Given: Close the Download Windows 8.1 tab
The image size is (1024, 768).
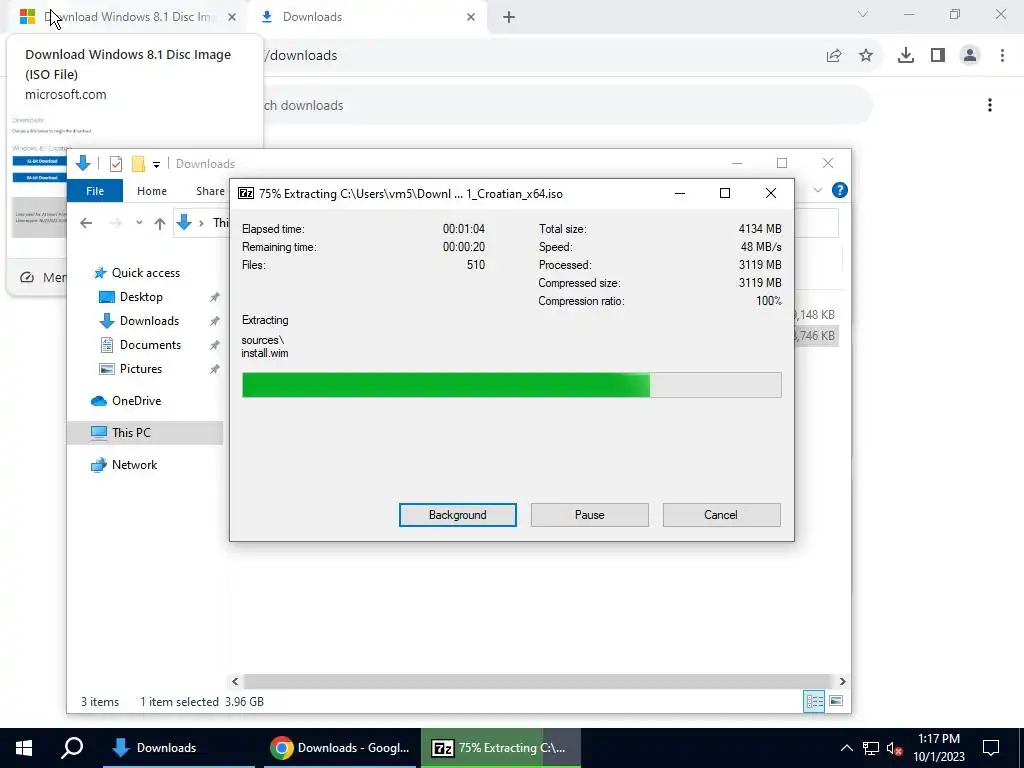Looking at the screenshot, I should (232, 17).
